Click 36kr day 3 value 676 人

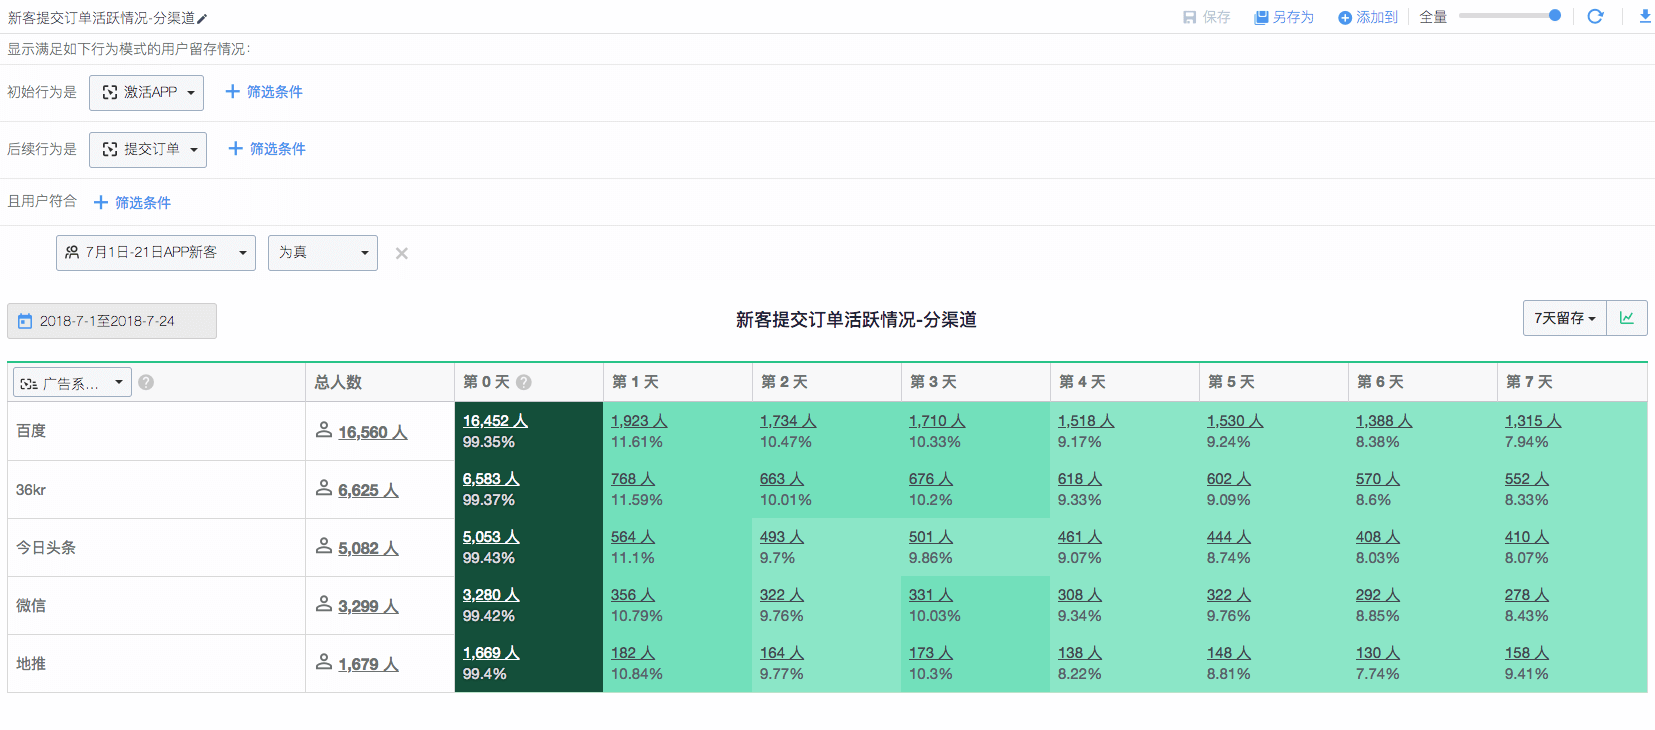tap(931, 479)
